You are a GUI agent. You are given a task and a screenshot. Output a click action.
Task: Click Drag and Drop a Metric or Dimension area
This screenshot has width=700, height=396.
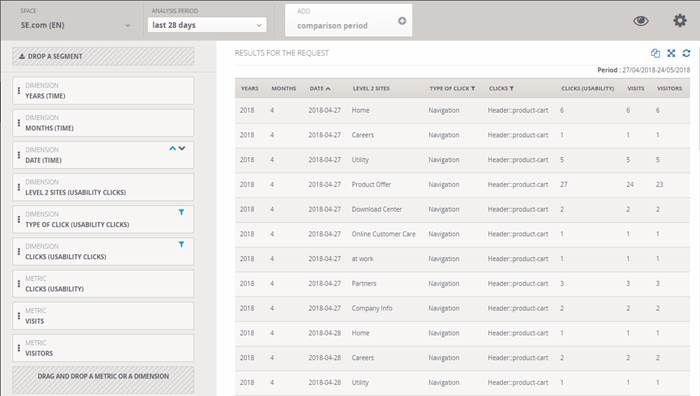coord(103,379)
